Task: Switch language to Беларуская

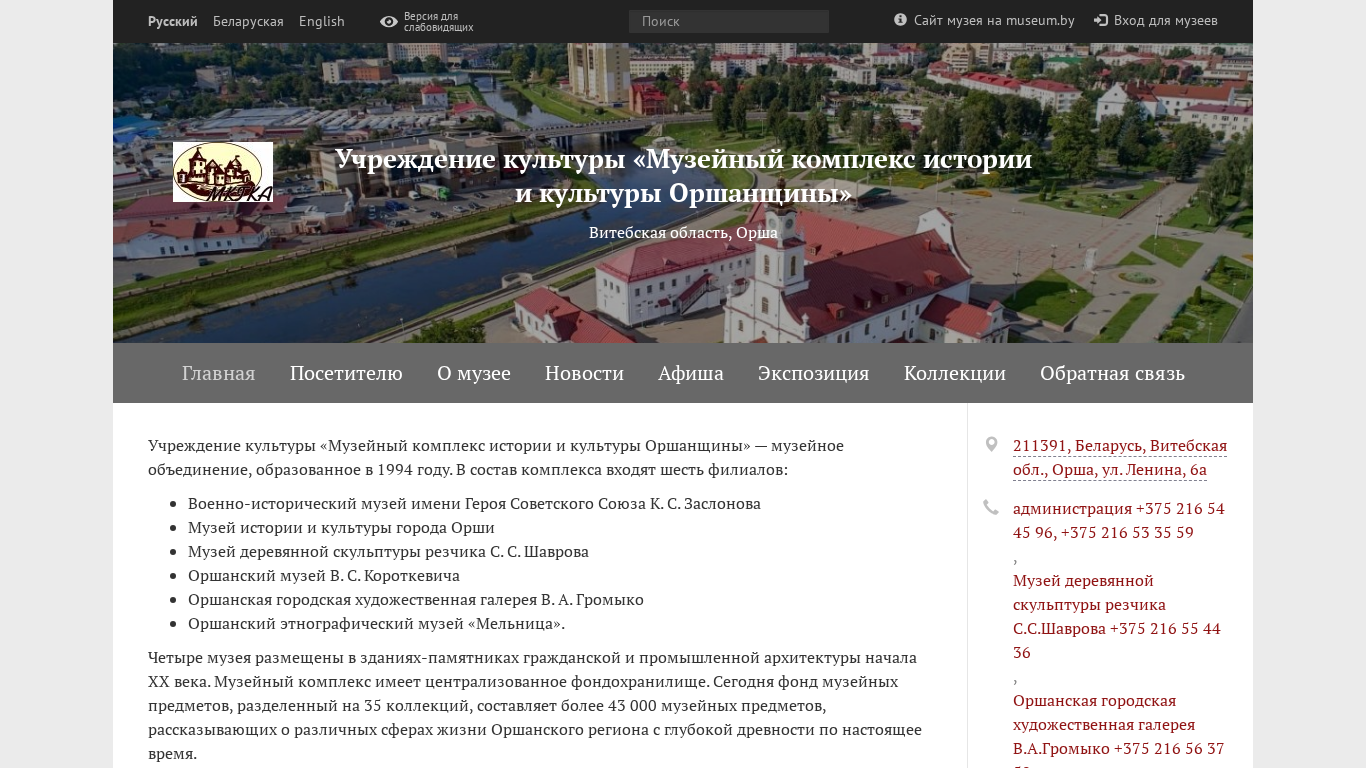Action: (x=248, y=21)
